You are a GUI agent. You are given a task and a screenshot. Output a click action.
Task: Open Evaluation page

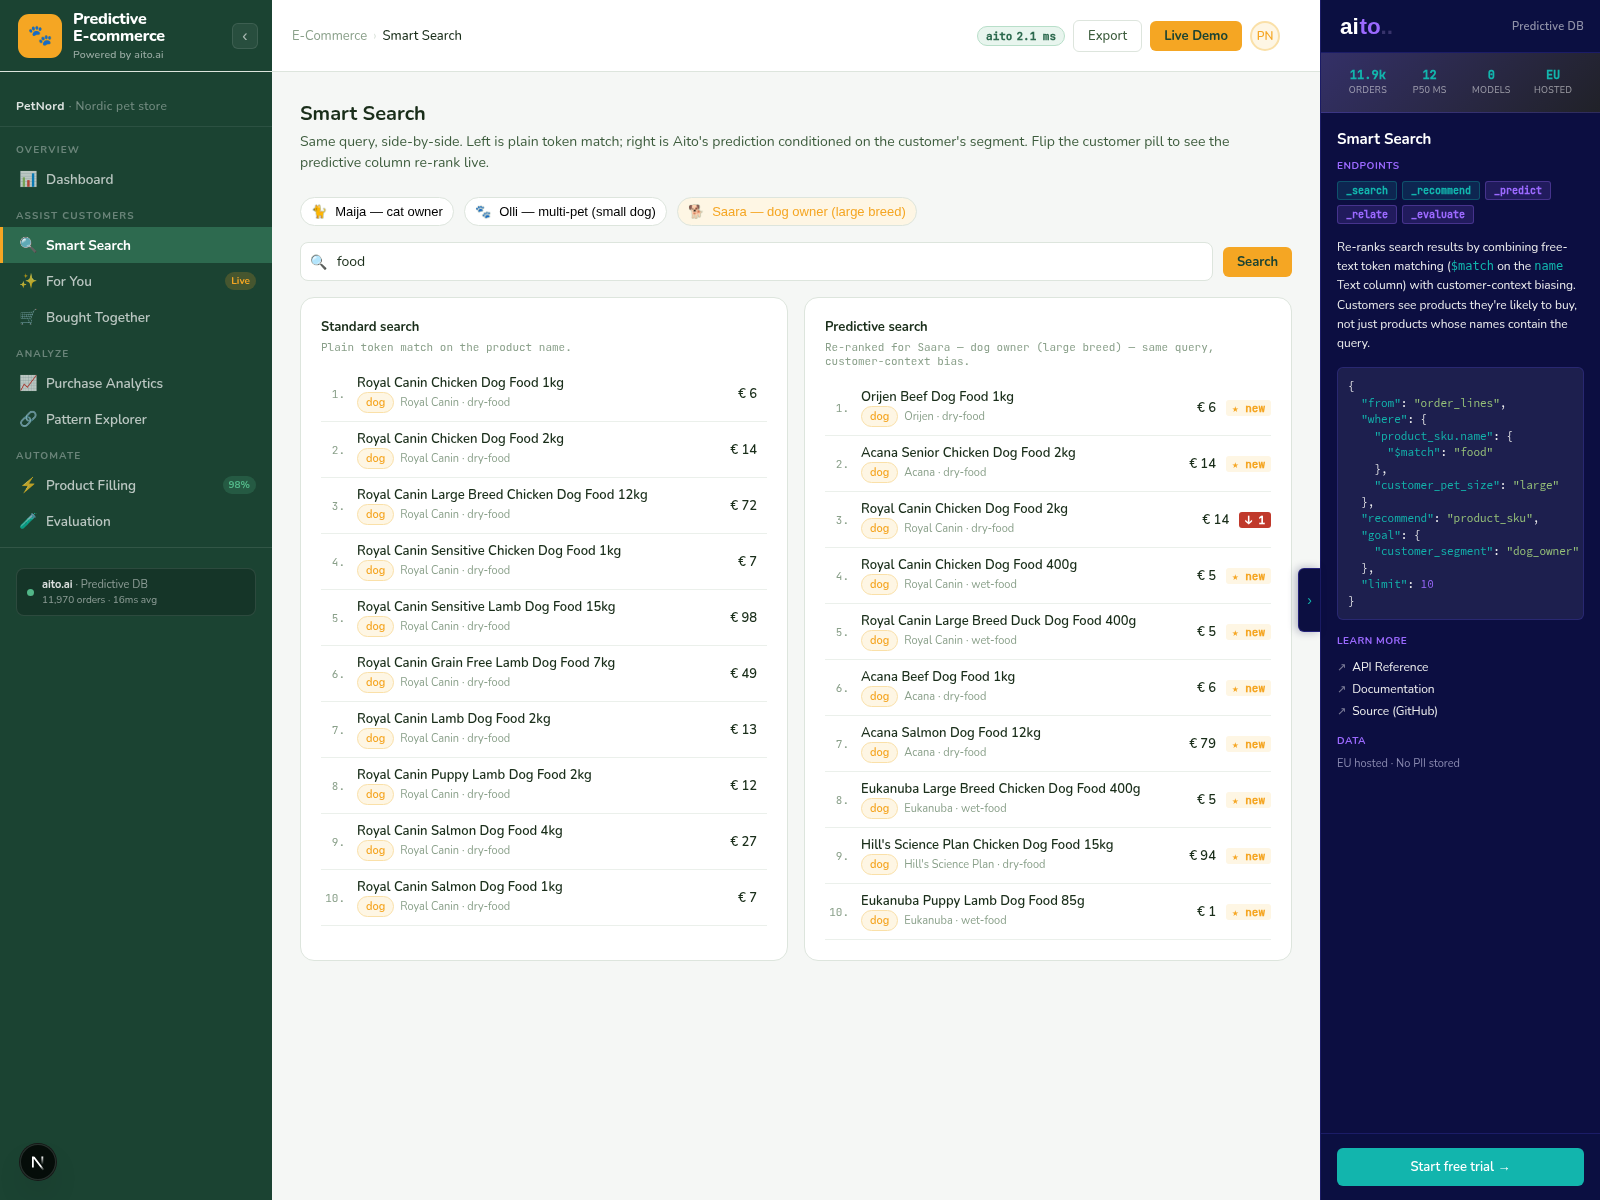(x=136, y=521)
